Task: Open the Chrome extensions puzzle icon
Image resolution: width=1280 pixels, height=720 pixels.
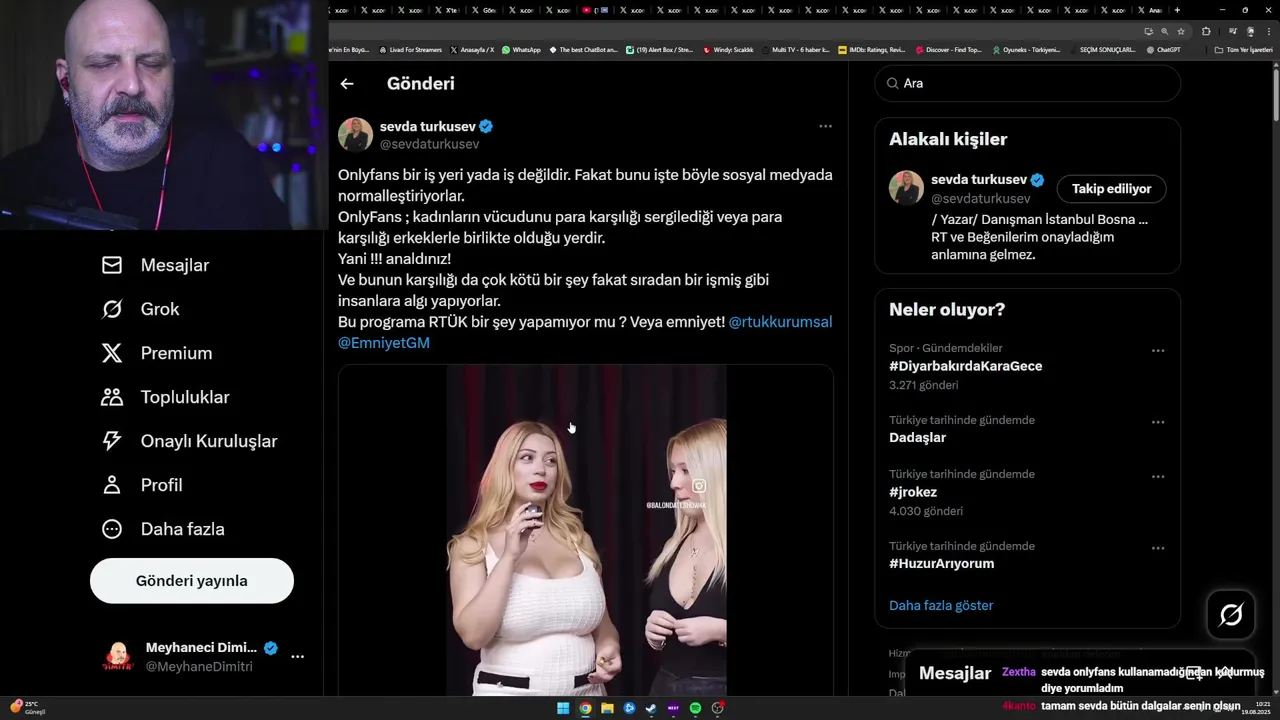Action: pos(1206,31)
